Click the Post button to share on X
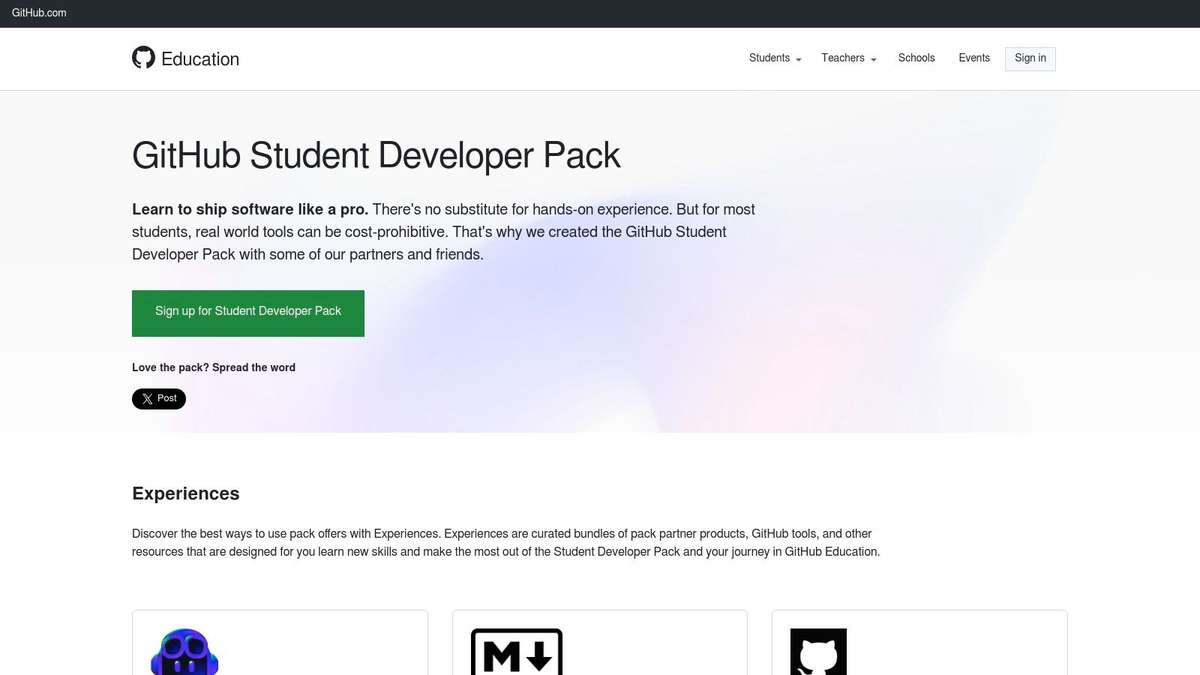The width and height of the screenshot is (1200, 675). pos(158,398)
